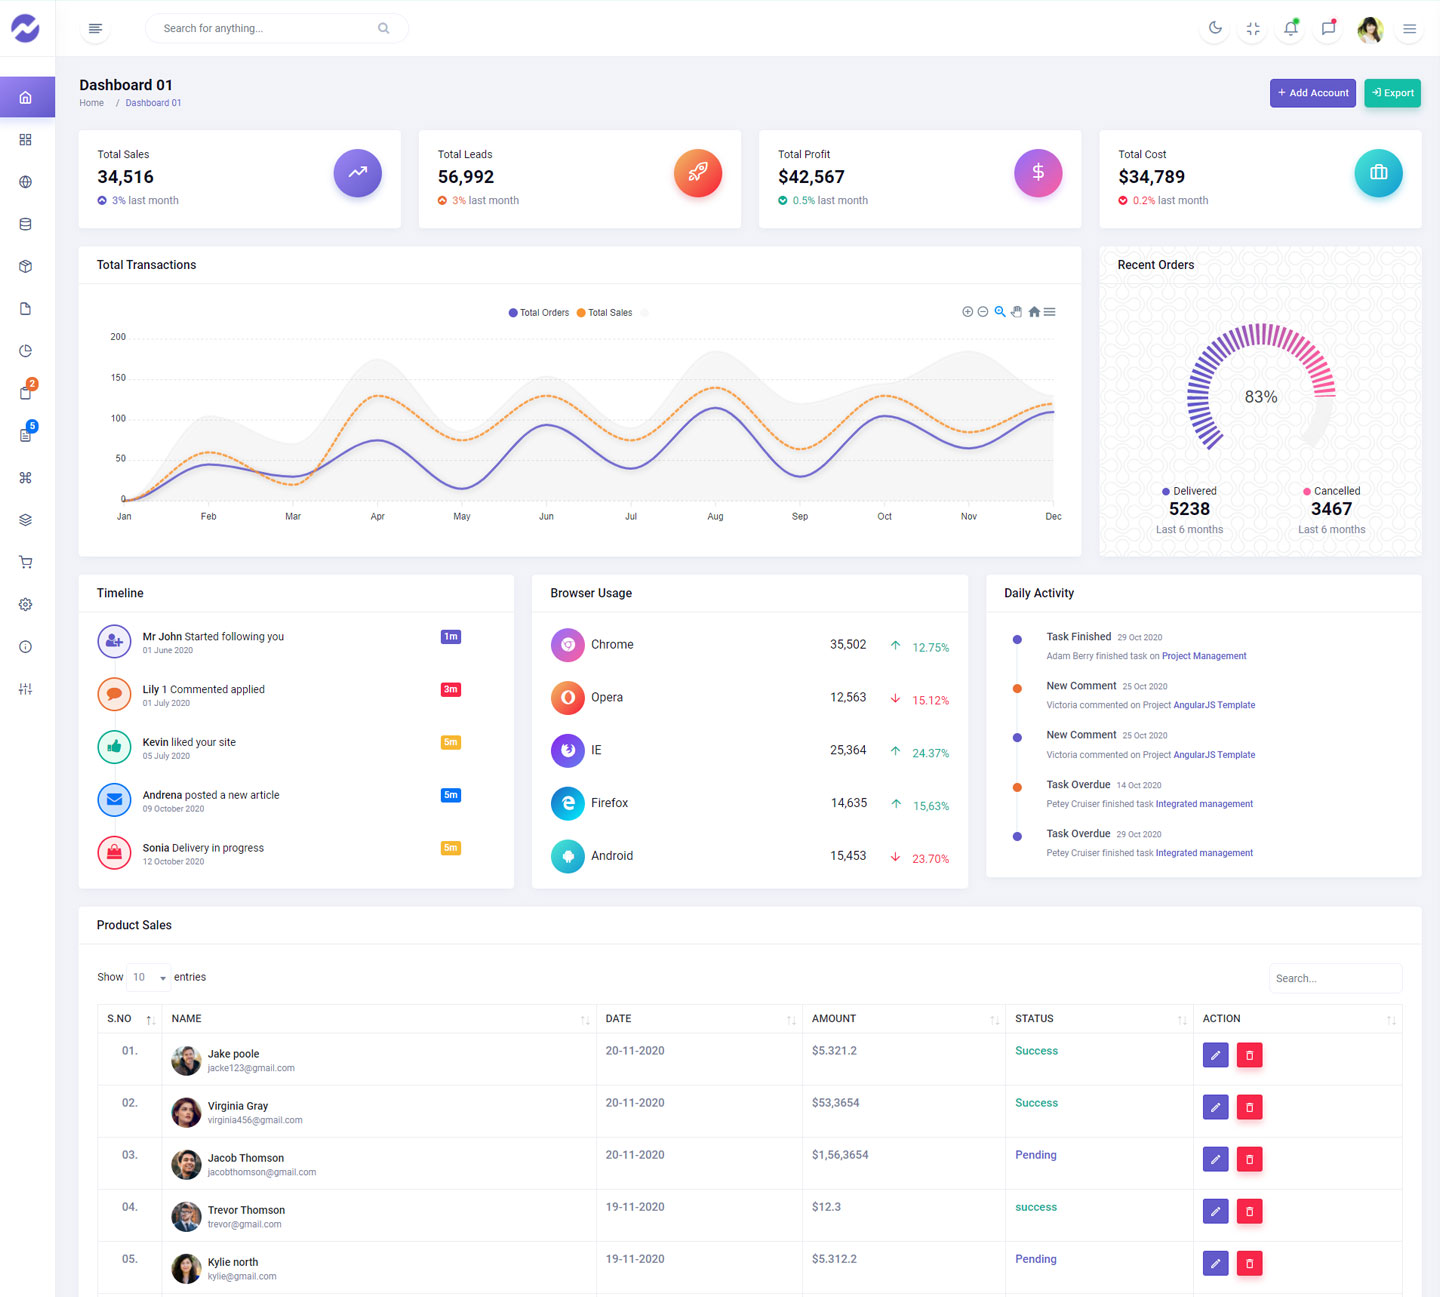
Task: Open the notifications bell
Action: pos(1291,29)
